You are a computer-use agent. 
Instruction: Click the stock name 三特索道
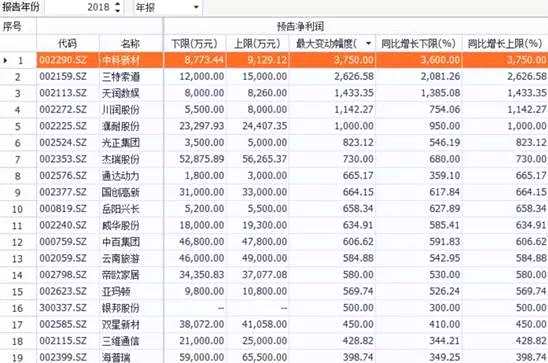click(x=121, y=77)
